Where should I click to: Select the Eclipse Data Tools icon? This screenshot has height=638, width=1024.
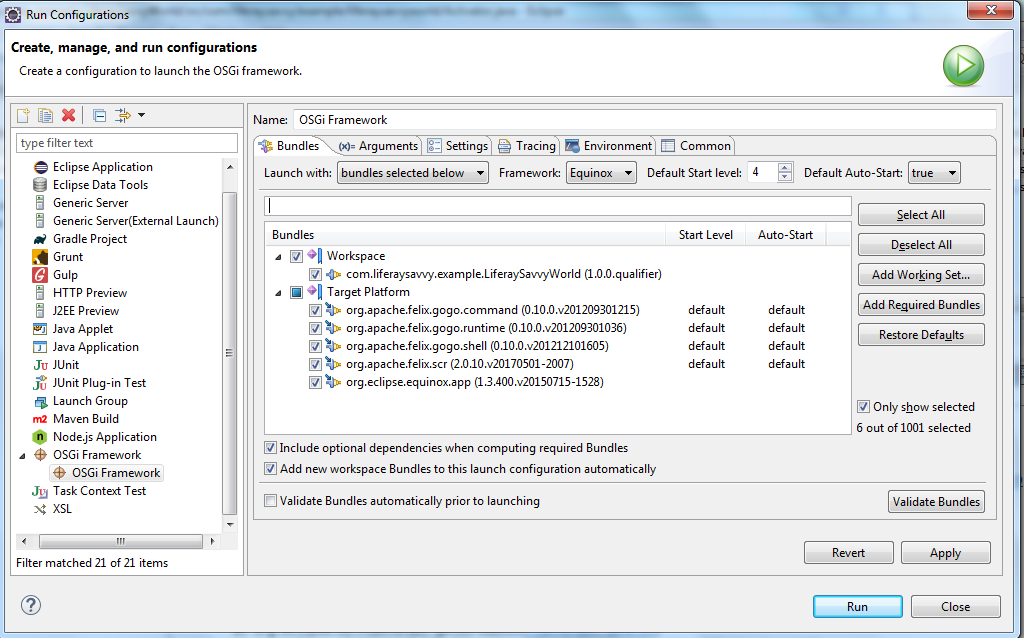[x=40, y=185]
